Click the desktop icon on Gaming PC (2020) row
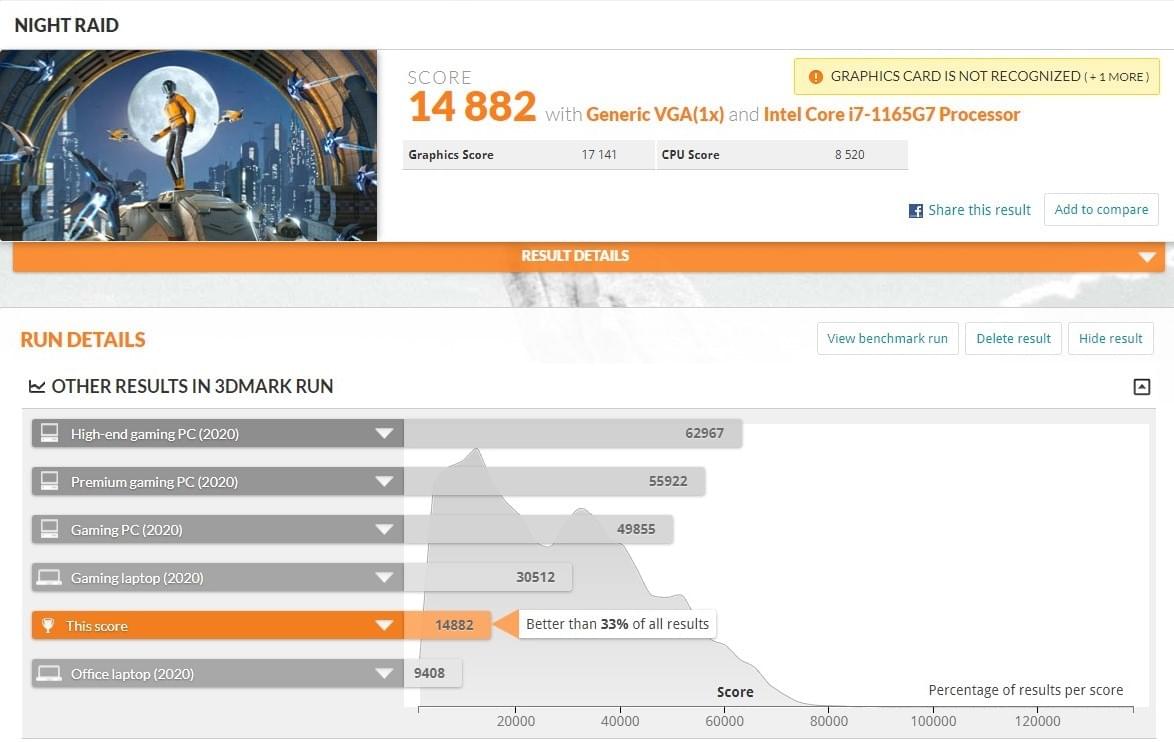Screen dimensions: 1174x742 [x=49, y=529]
